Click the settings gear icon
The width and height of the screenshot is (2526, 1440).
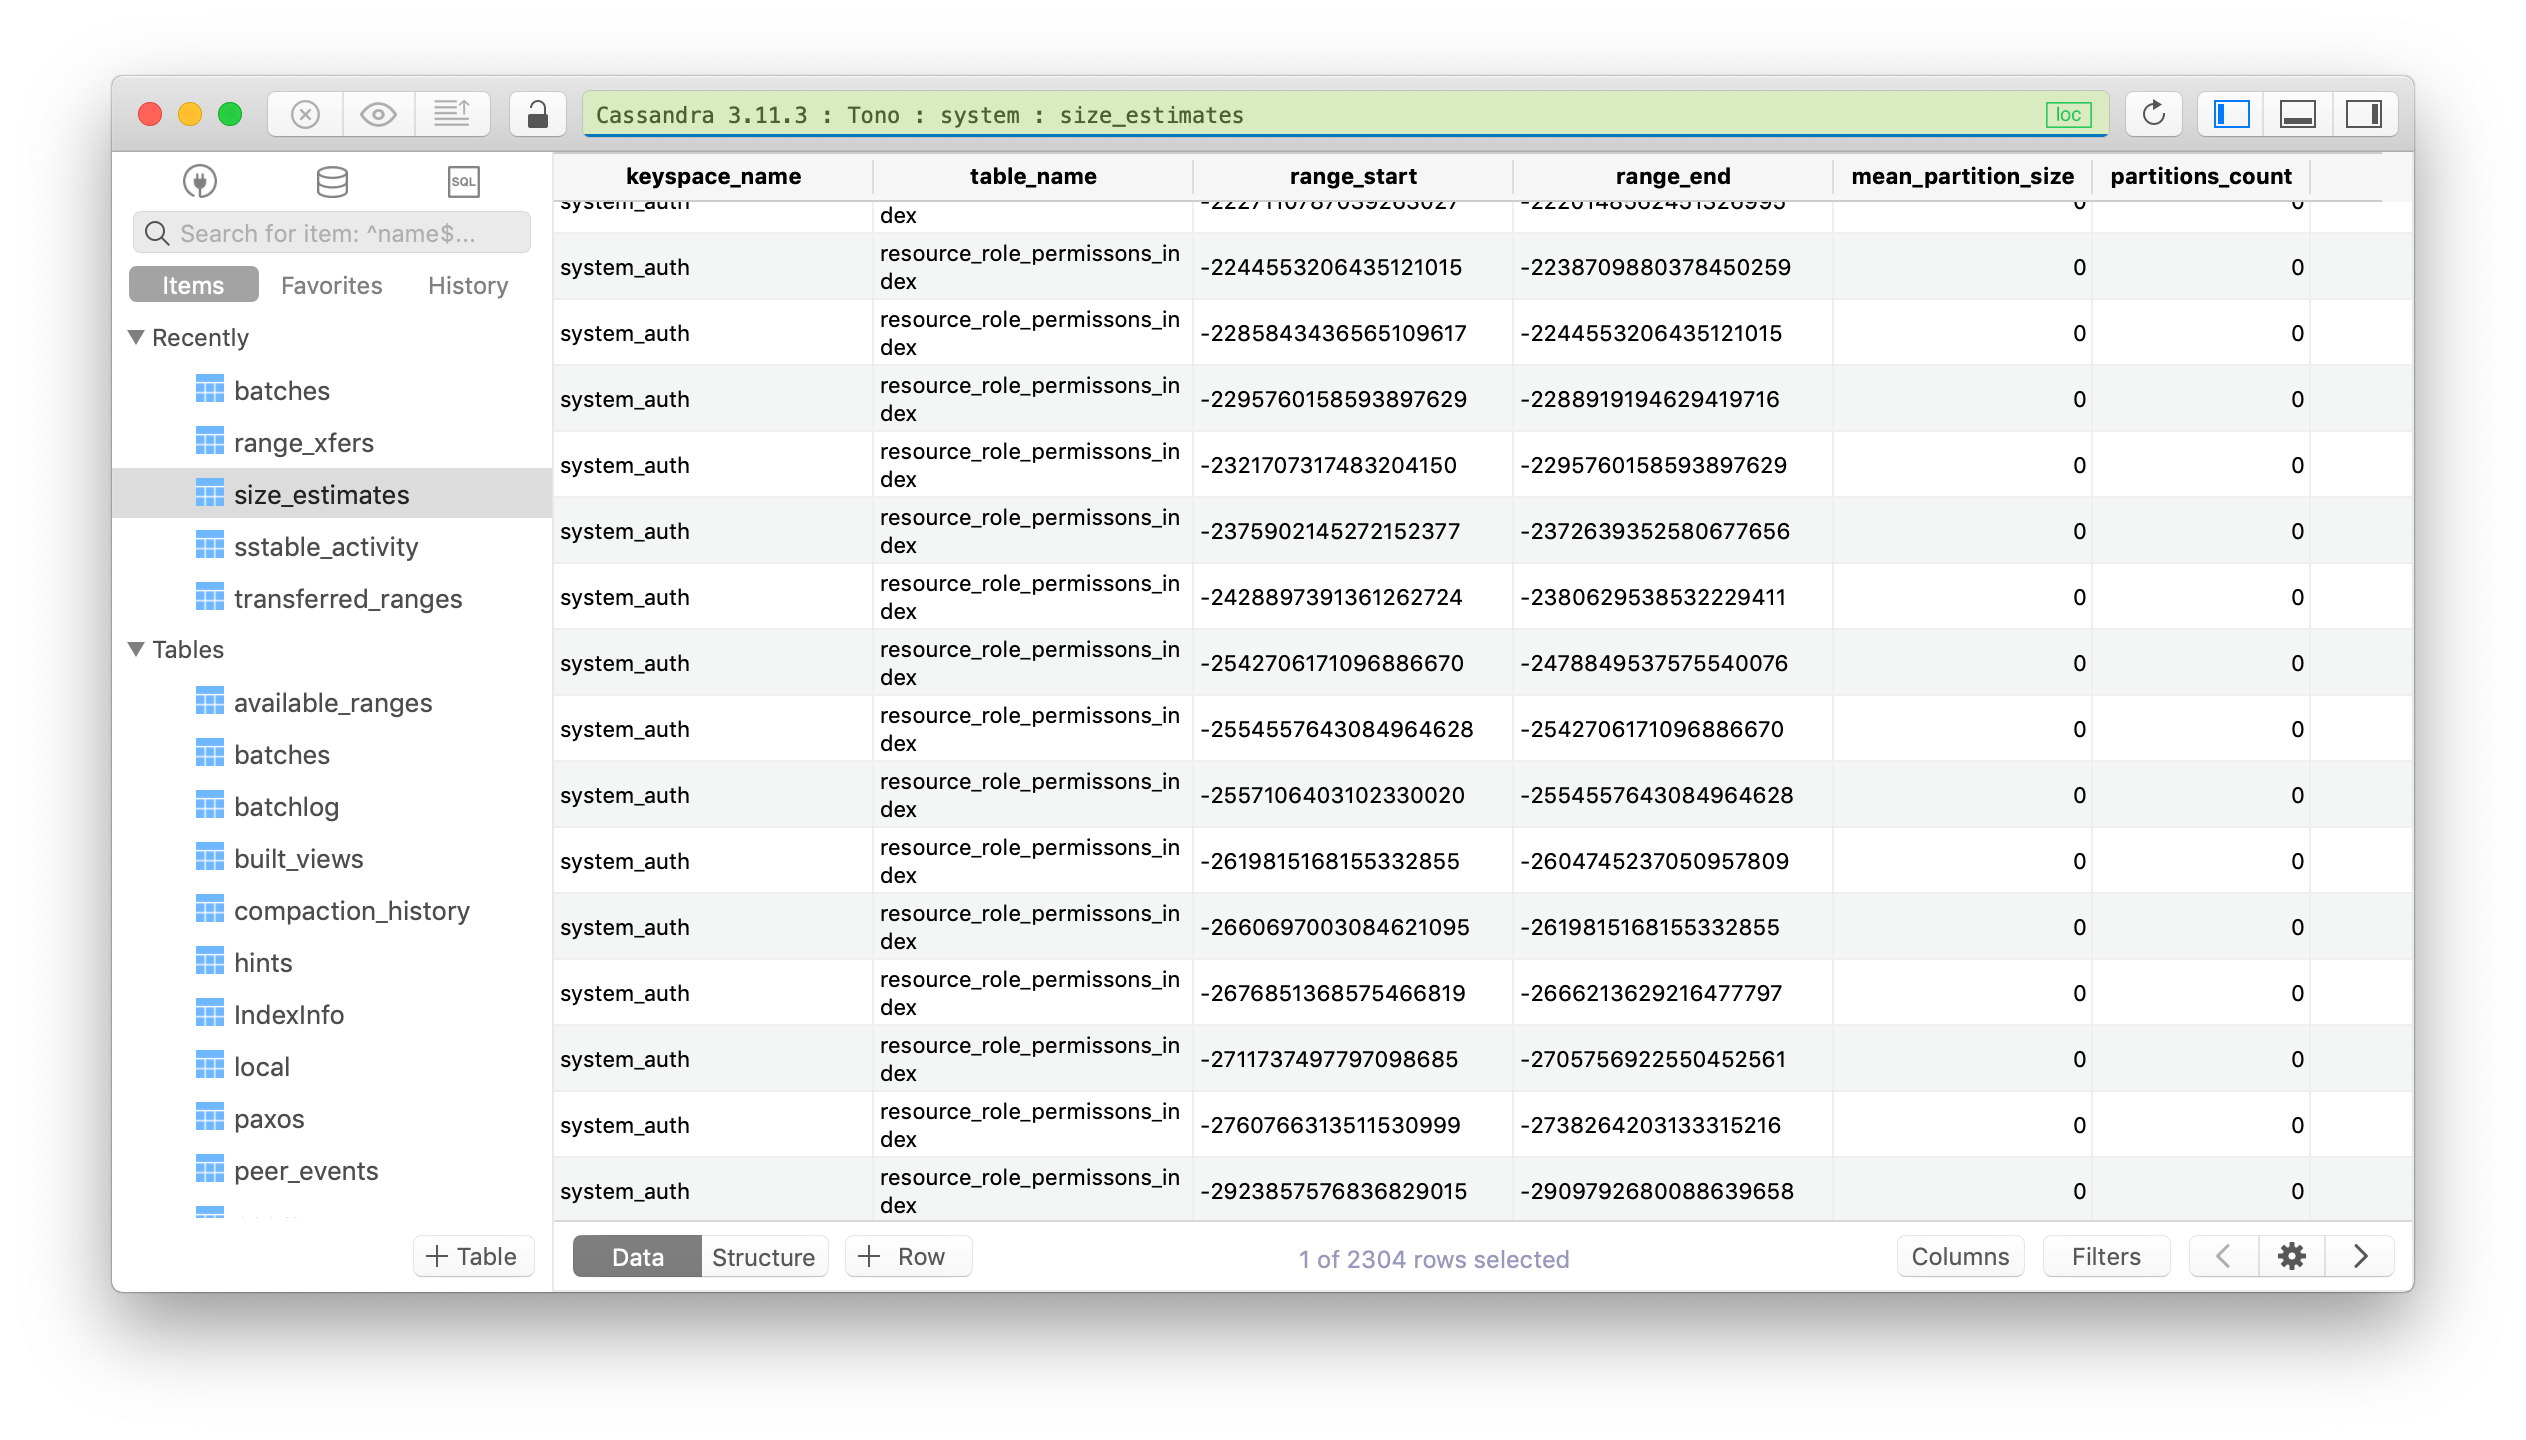point(2292,1256)
